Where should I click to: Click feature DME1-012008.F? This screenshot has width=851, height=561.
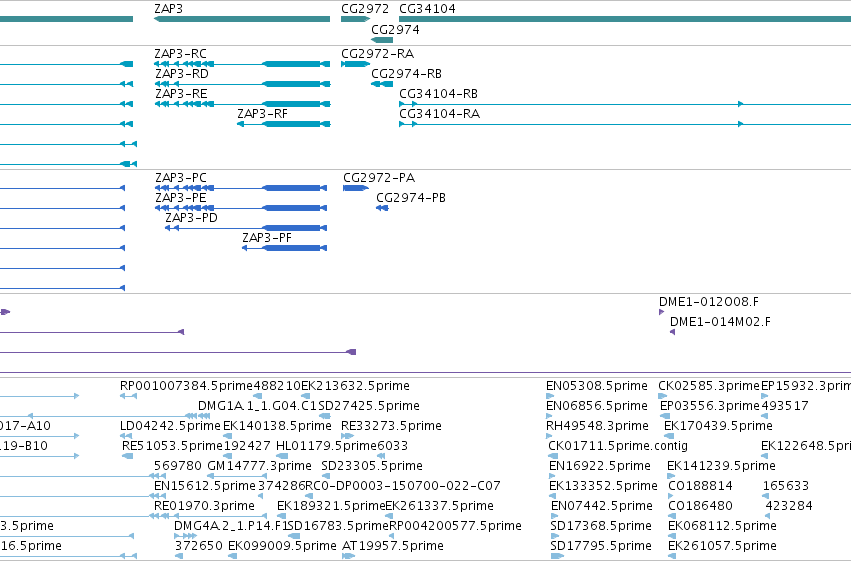coord(709,302)
